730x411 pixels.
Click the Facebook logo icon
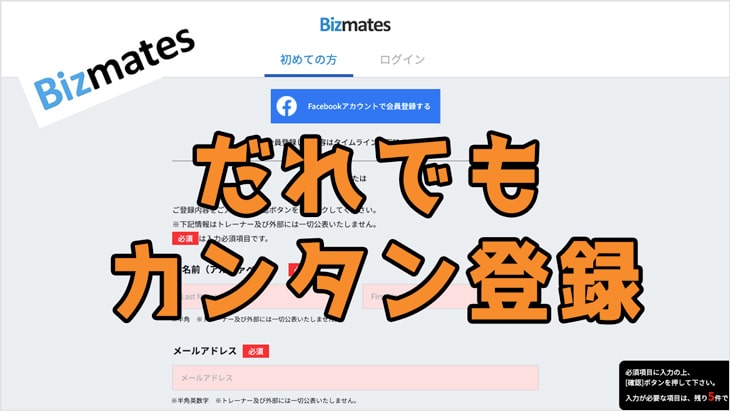(286, 106)
